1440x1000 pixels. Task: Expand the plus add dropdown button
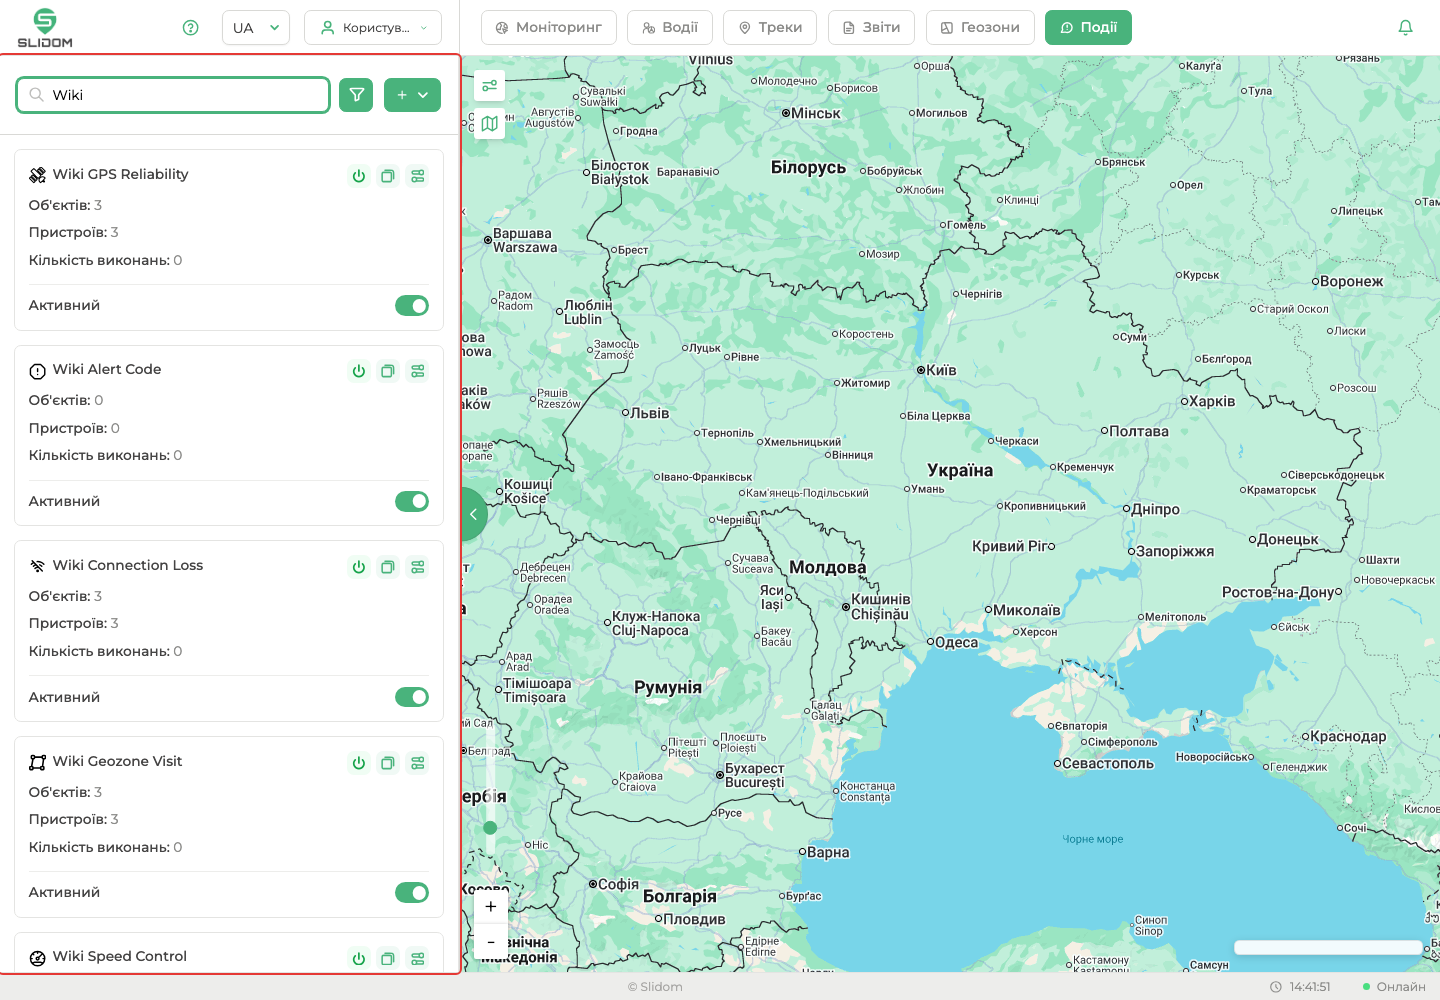(412, 95)
